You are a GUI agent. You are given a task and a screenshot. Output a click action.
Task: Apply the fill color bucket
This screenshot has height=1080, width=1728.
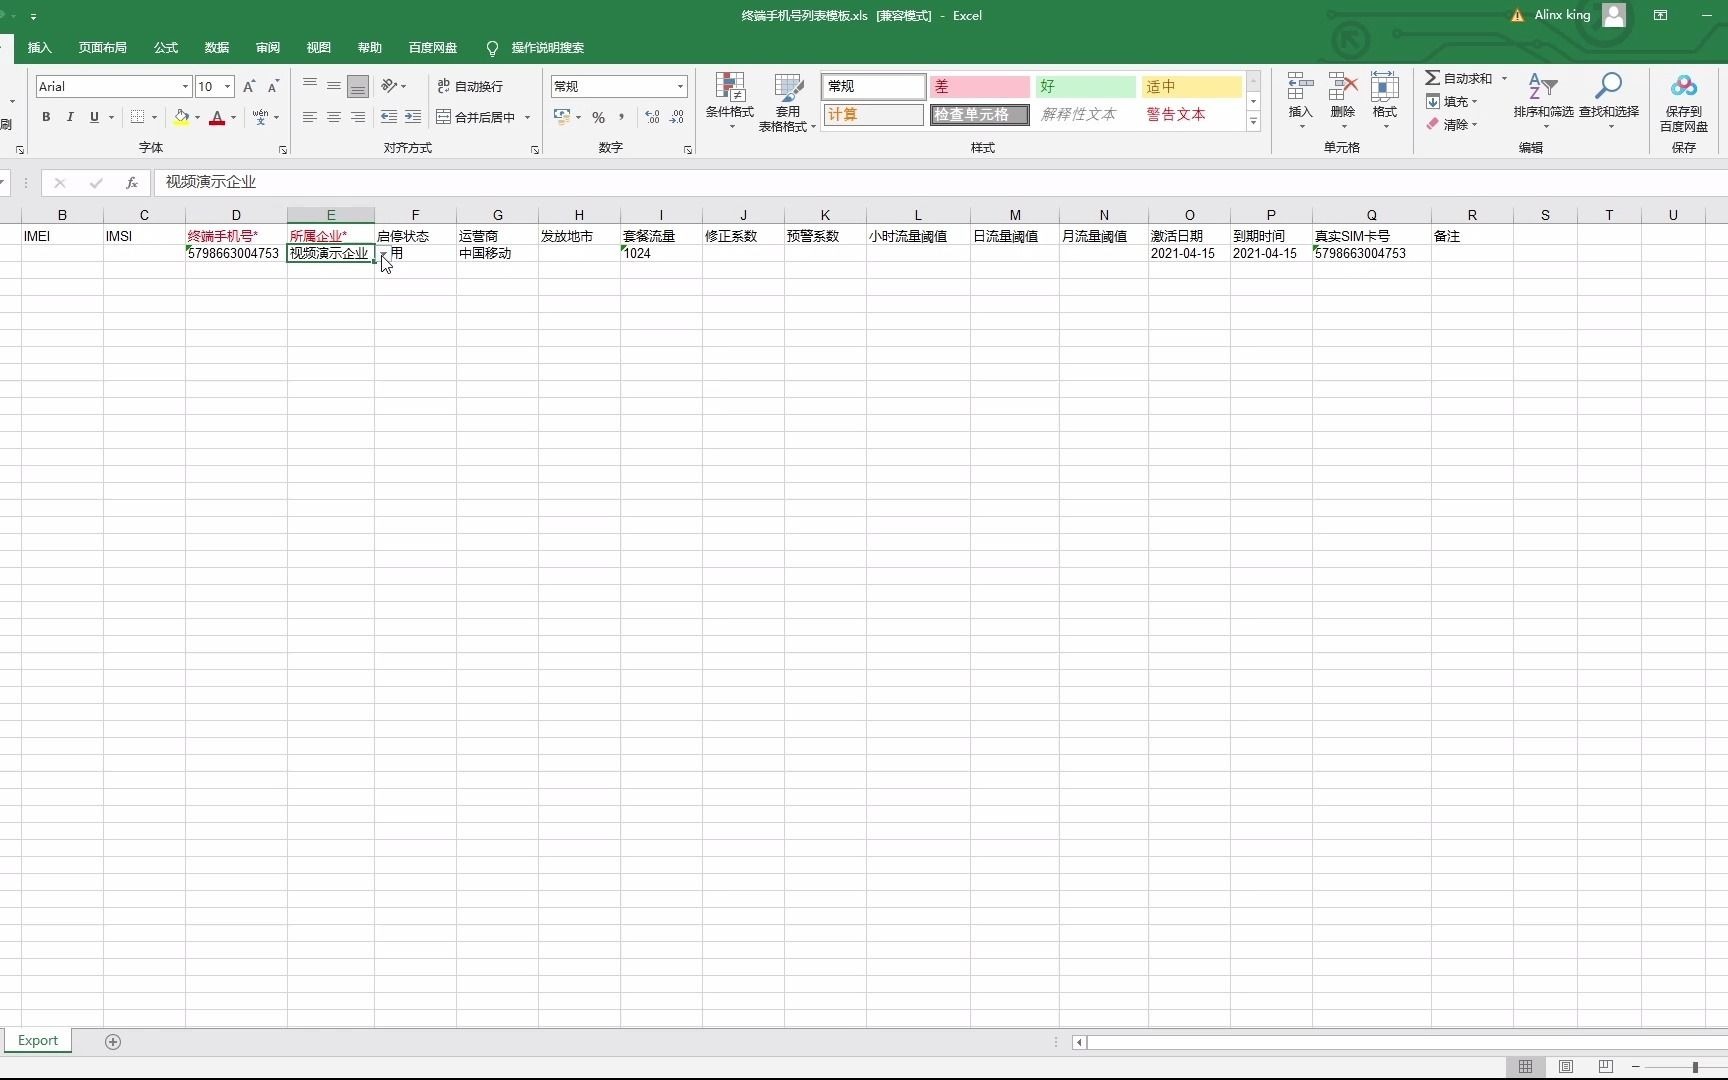pos(181,117)
